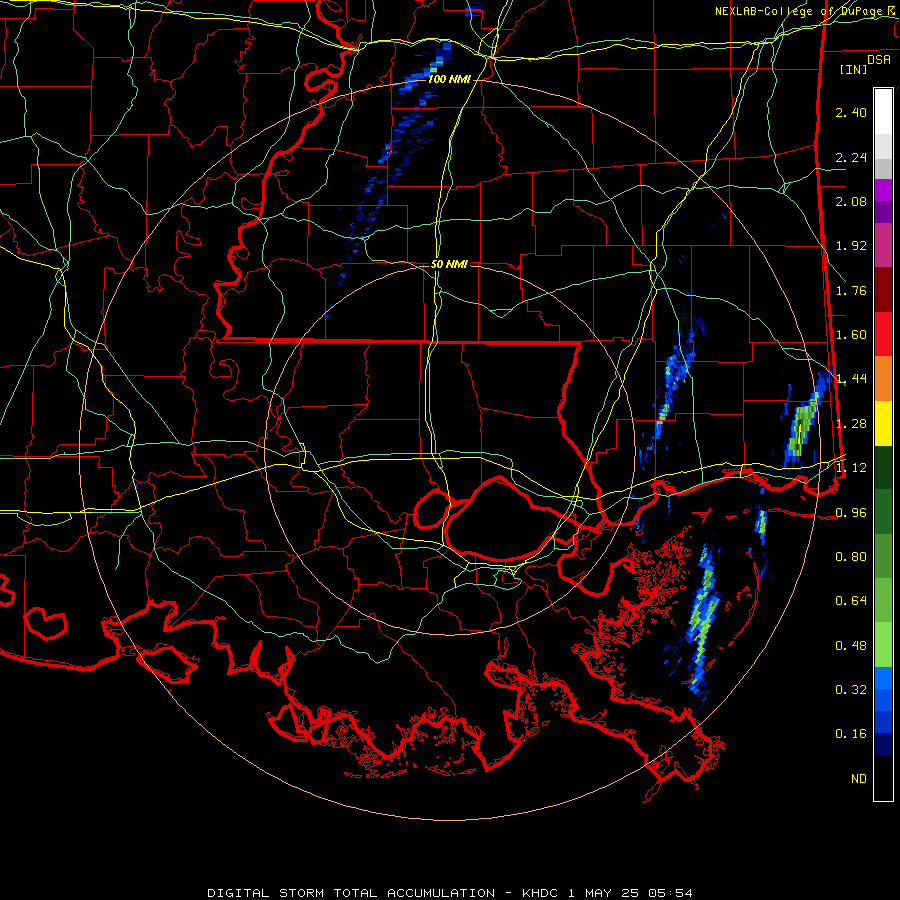The width and height of the screenshot is (900, 900).
Task: Select the 0.64 legend value
Action: point(851,601)
